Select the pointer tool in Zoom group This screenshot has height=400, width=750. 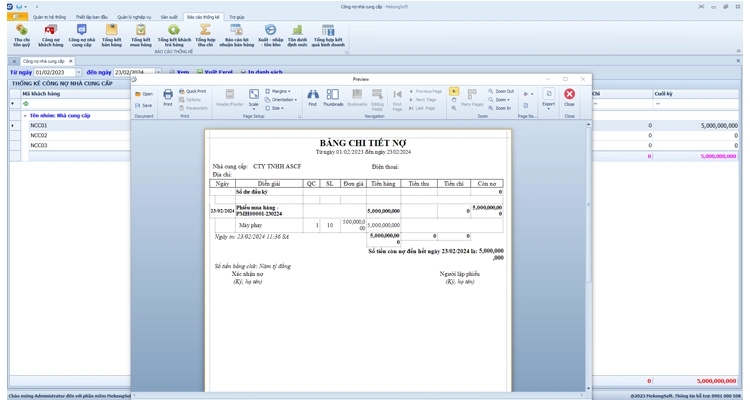point(454,91)
